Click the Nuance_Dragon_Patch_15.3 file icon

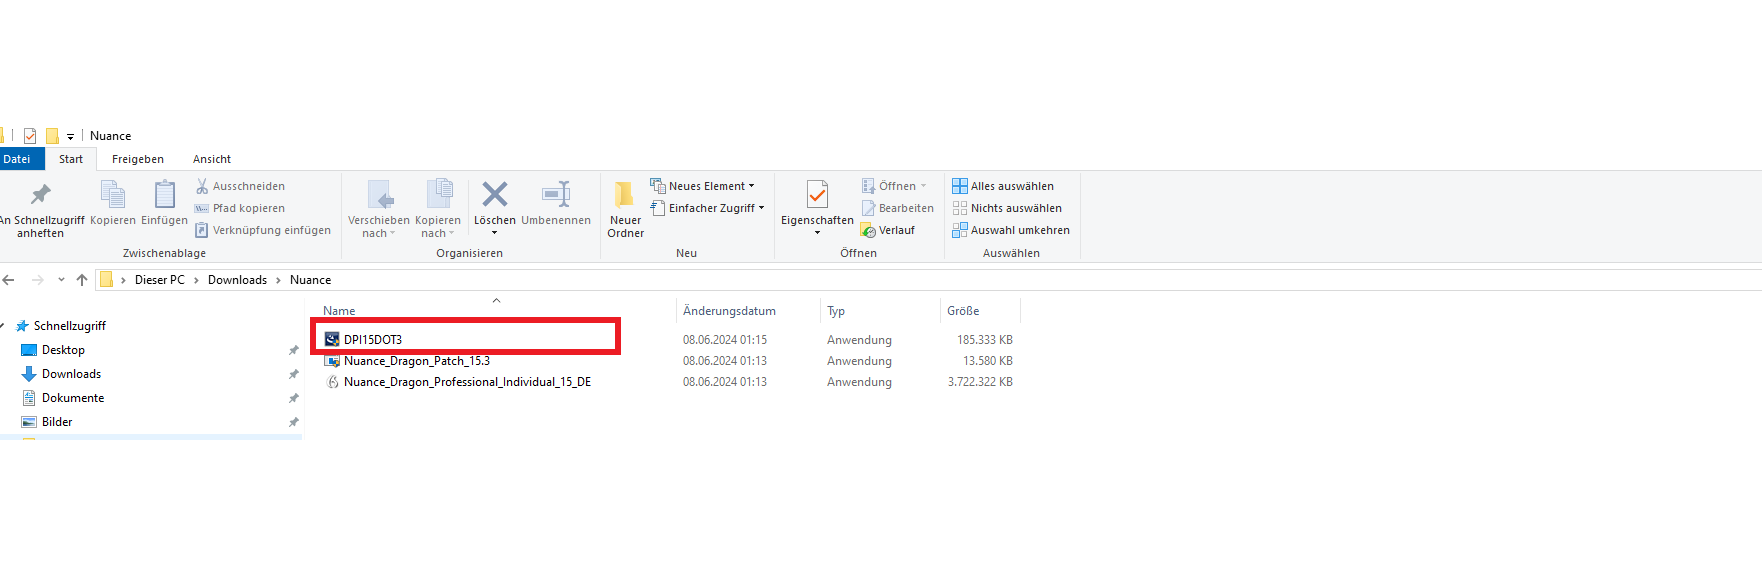(x=332, y=361)
